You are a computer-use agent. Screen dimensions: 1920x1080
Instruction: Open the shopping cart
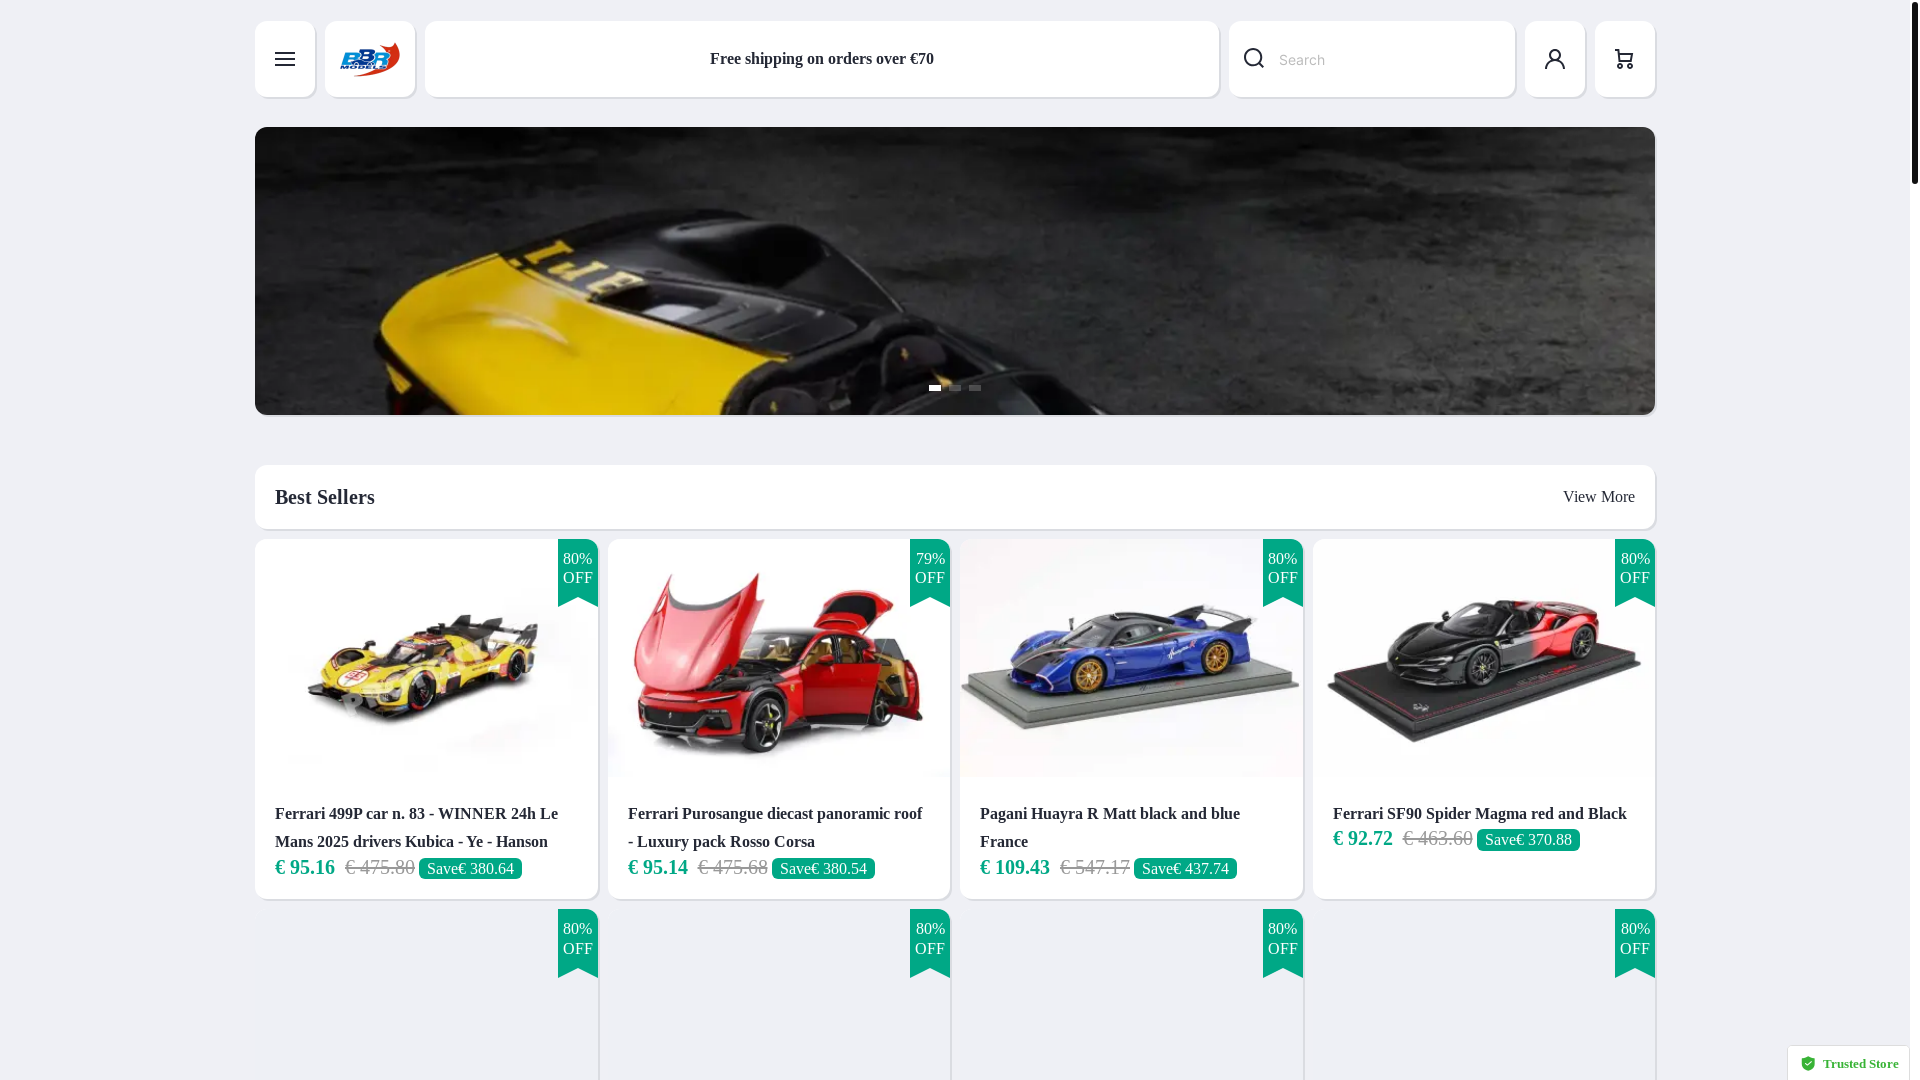click(x=1625, y=59)
